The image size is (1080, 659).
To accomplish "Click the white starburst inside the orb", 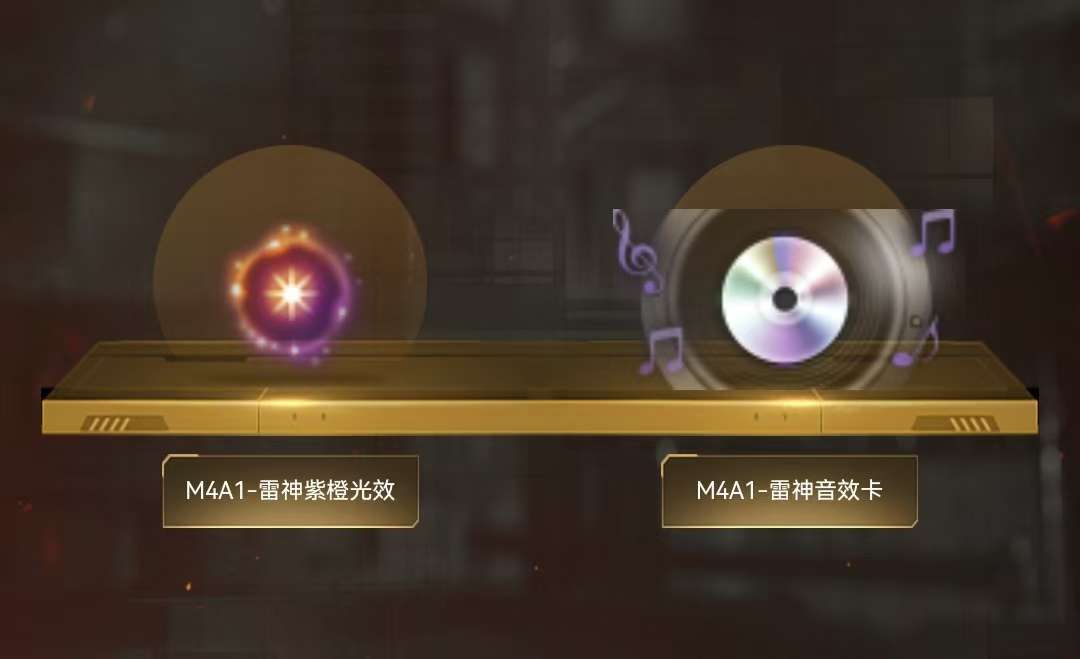I will 292,294.
